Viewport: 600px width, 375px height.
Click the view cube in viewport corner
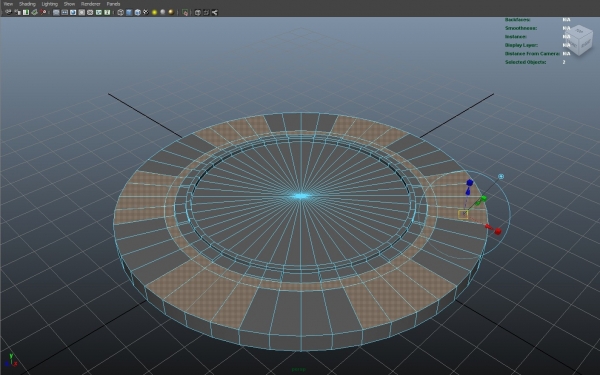point(579,40)
